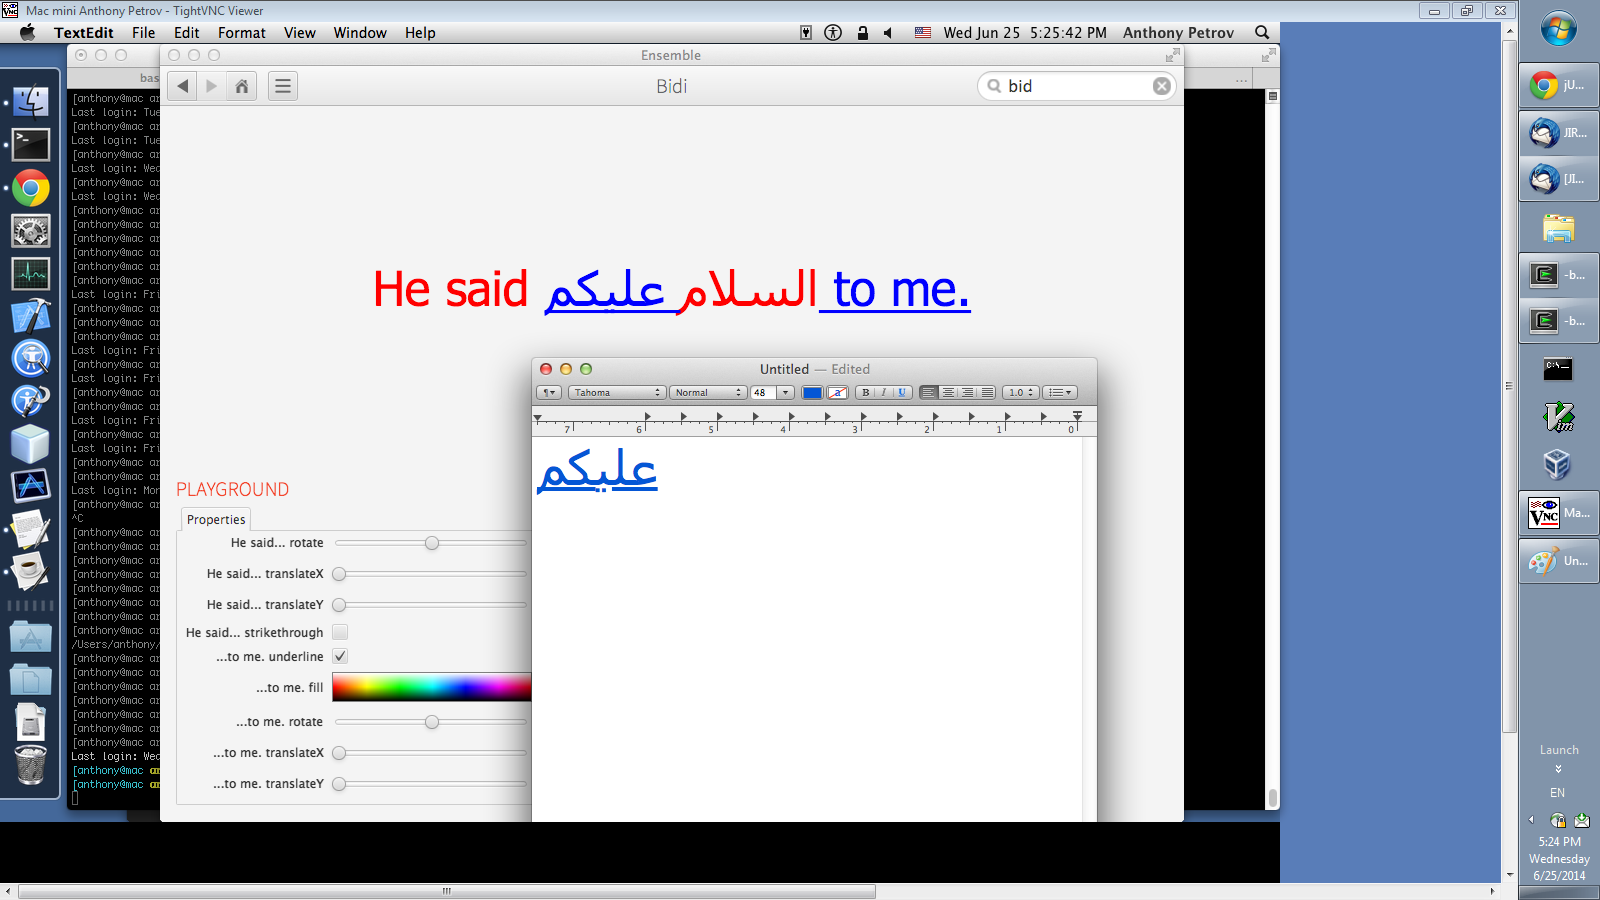Apply center text alignment
Viewport: 1600px width, 900px height.
(948, 393)
